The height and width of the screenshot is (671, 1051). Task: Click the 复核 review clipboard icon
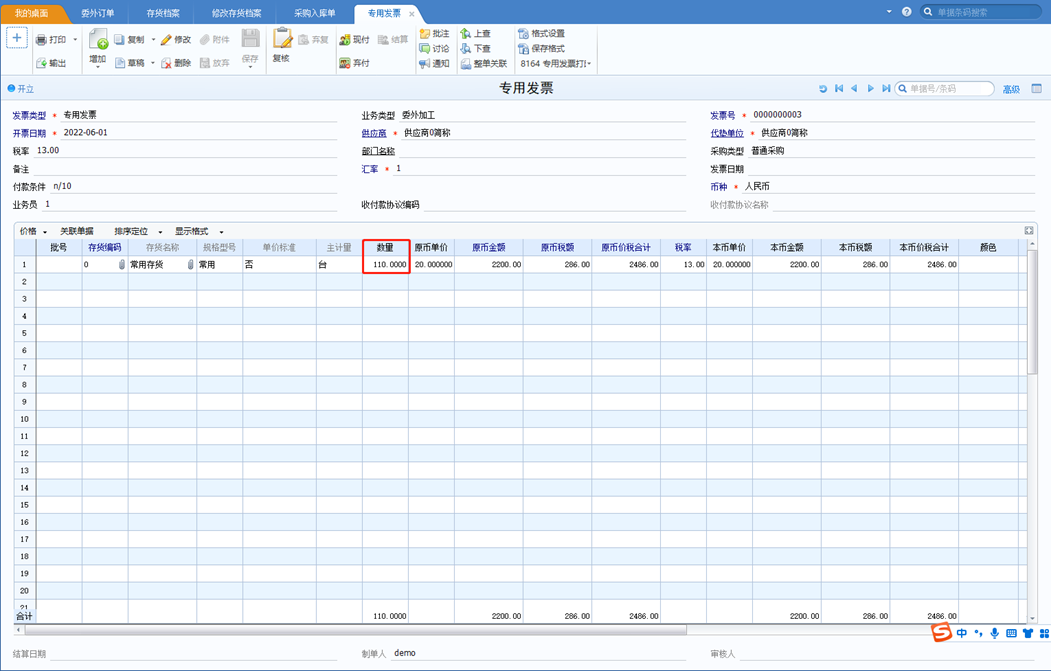pos(282,38)
